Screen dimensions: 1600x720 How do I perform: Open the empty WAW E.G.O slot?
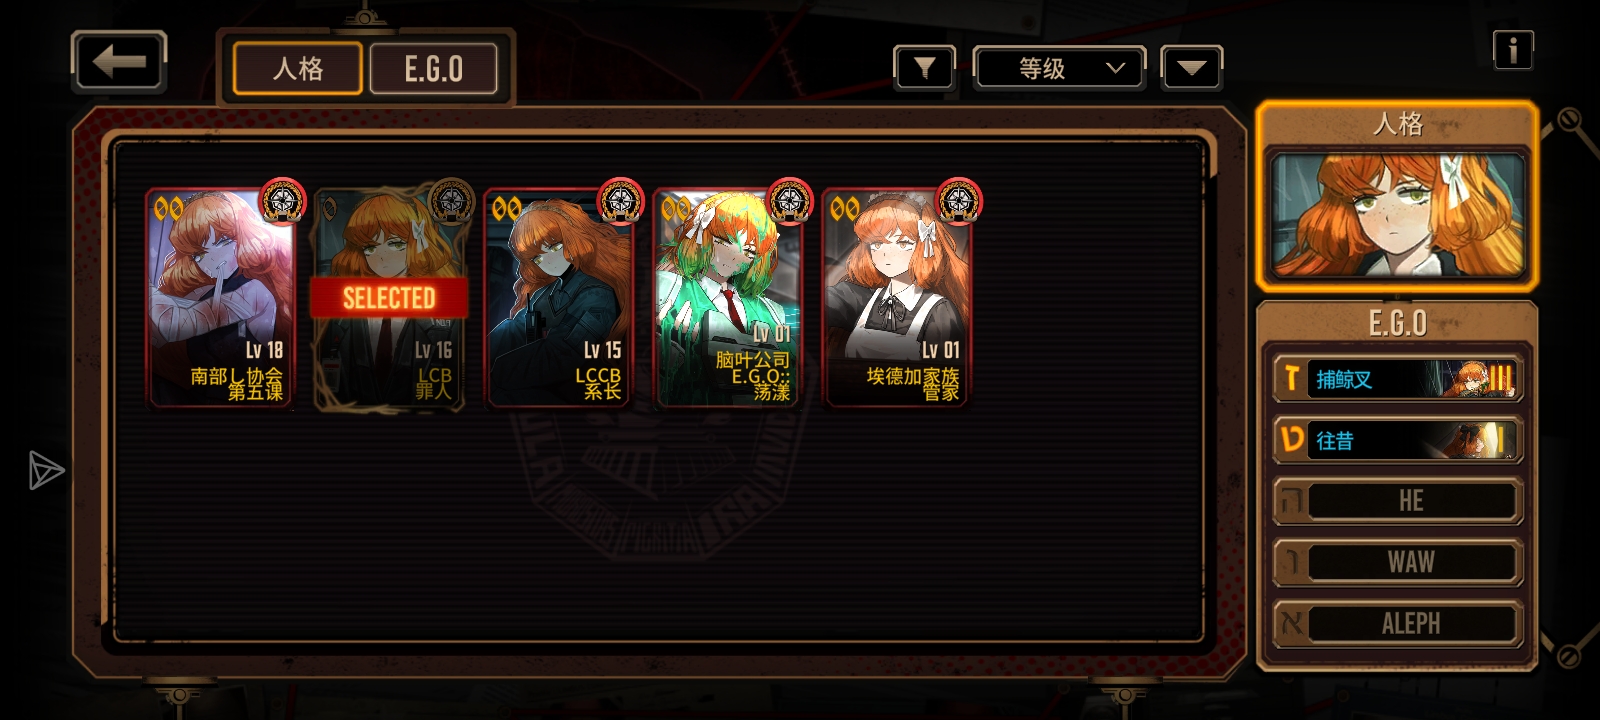1397,562
